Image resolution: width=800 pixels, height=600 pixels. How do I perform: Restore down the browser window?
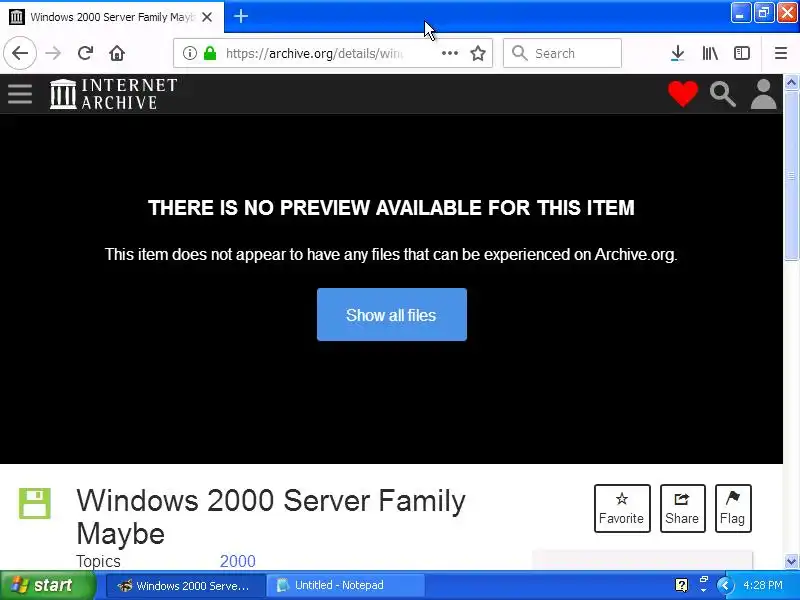tap(763, 13)
